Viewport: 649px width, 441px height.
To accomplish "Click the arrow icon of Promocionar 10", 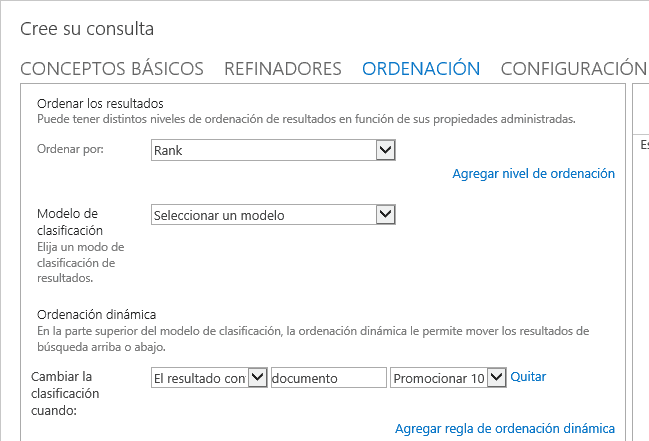I will pos(496,378).
